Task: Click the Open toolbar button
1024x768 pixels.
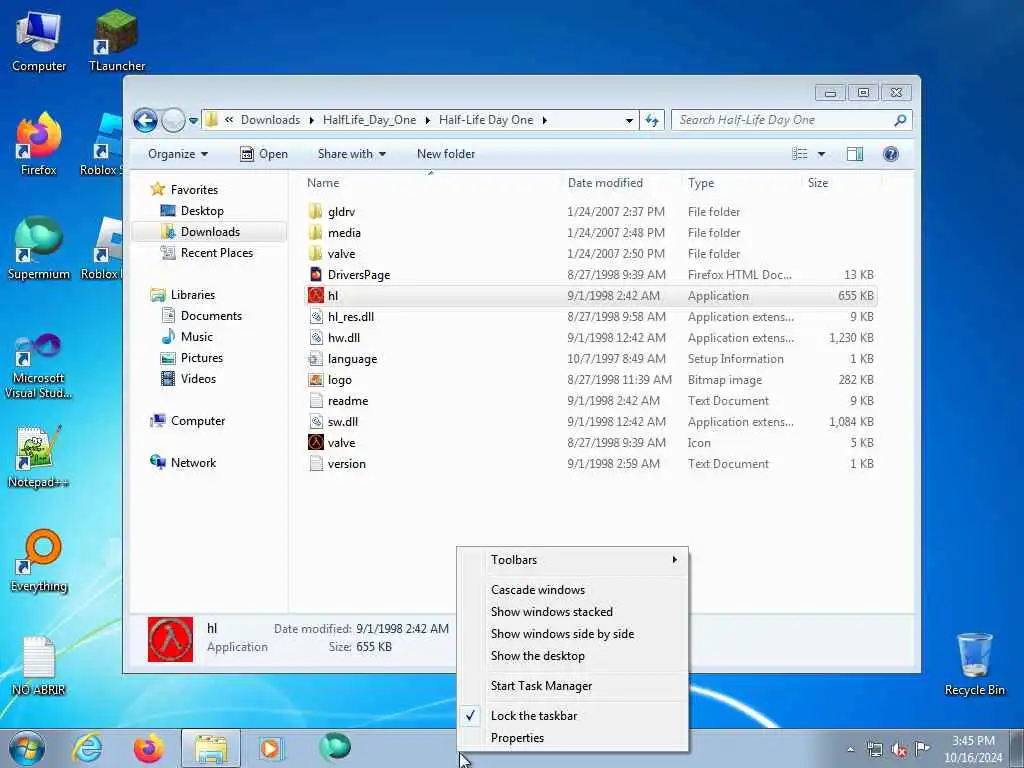Action: (x=264, y=154)
